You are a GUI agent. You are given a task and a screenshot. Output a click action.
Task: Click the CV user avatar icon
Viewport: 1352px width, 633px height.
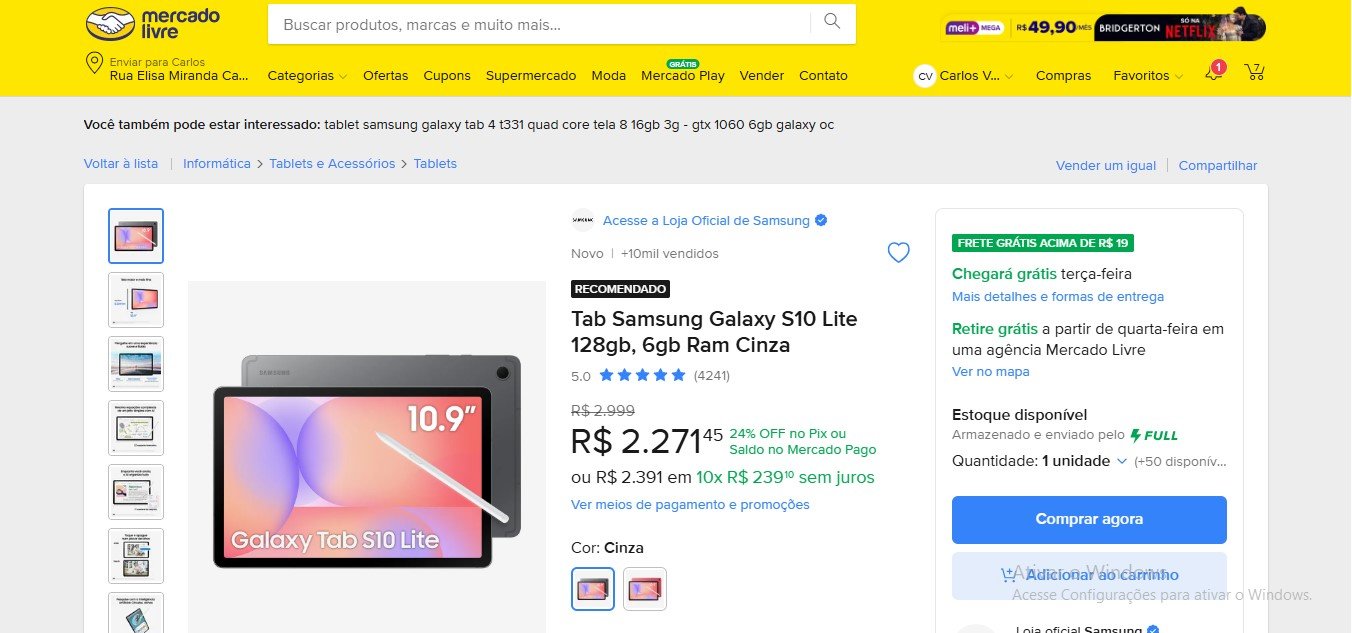[925, 76]
